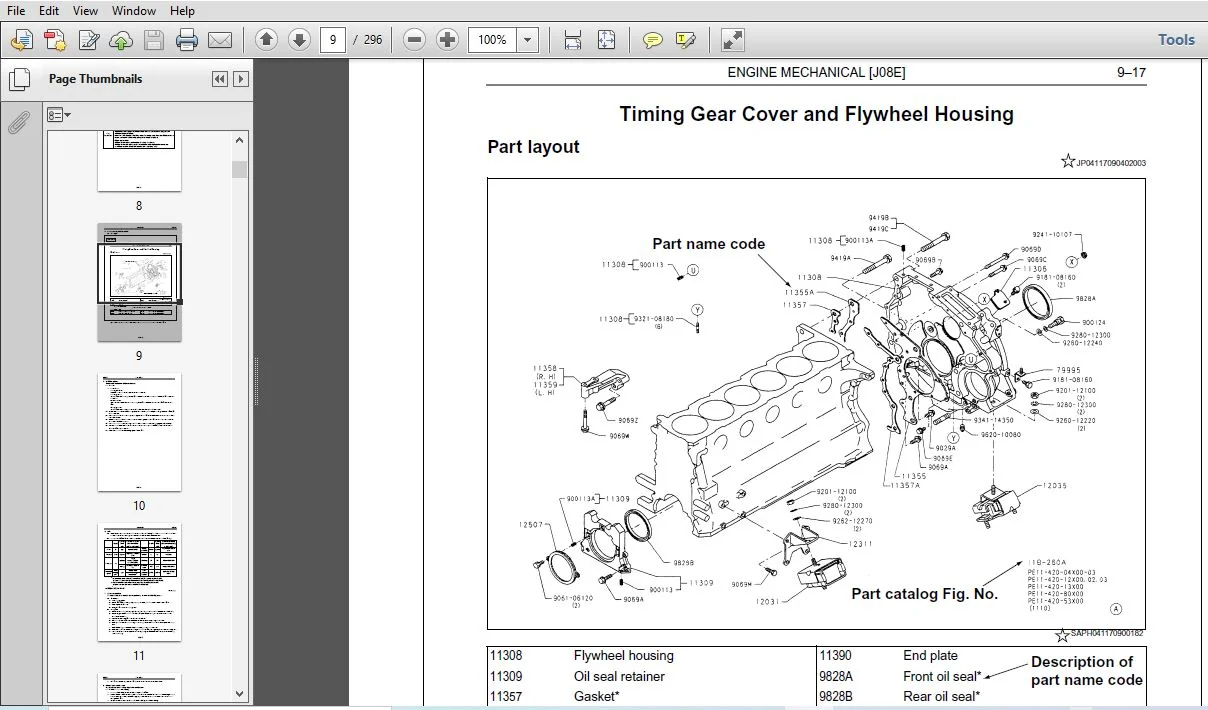The width and height of the screenshot is (1208, 710).
Task: Open the Tools pane
Action: click(1176, 40)
